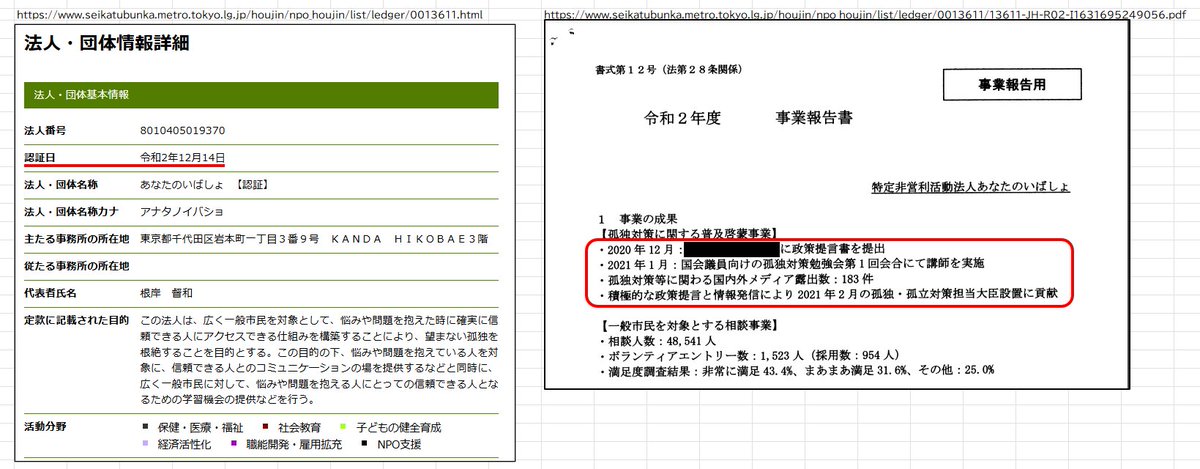Viewport: 1200px width, 469px height.
Task: Click the 定款に記載された目的 label
Action: click(x=75, y=320)
